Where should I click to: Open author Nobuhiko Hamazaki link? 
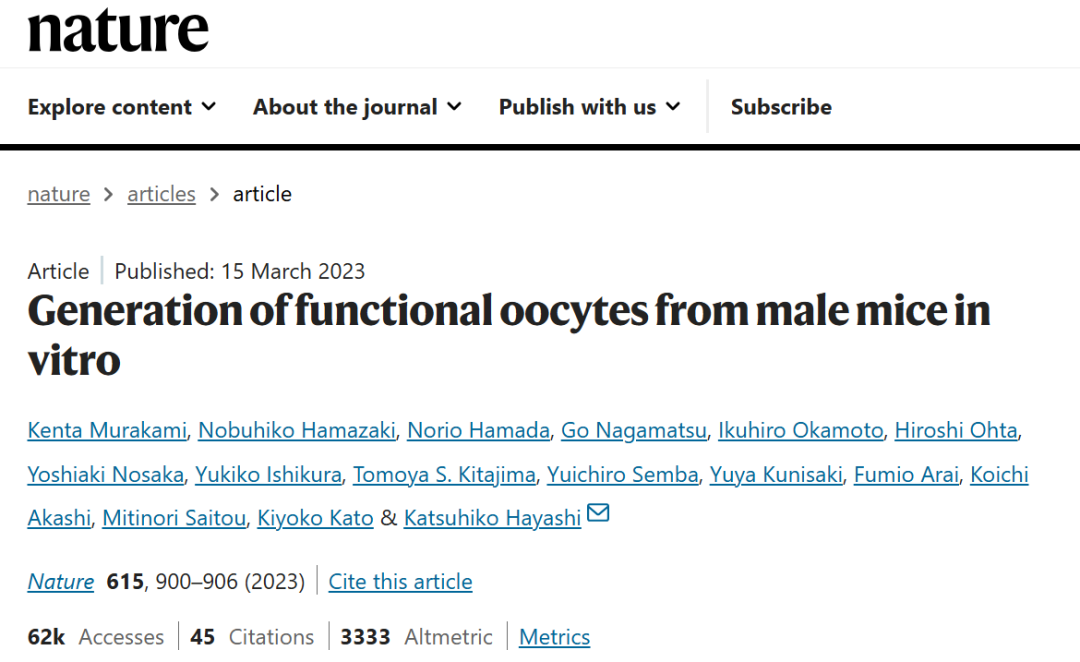pyautogui.click(x=297, y=430)
